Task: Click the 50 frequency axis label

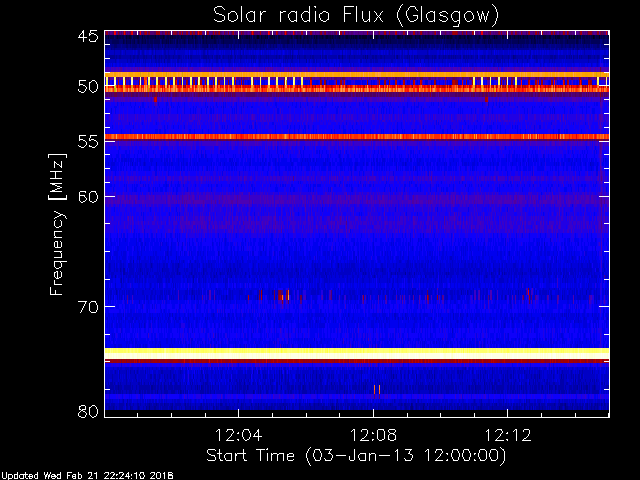Action: click(x=88, y=87)
